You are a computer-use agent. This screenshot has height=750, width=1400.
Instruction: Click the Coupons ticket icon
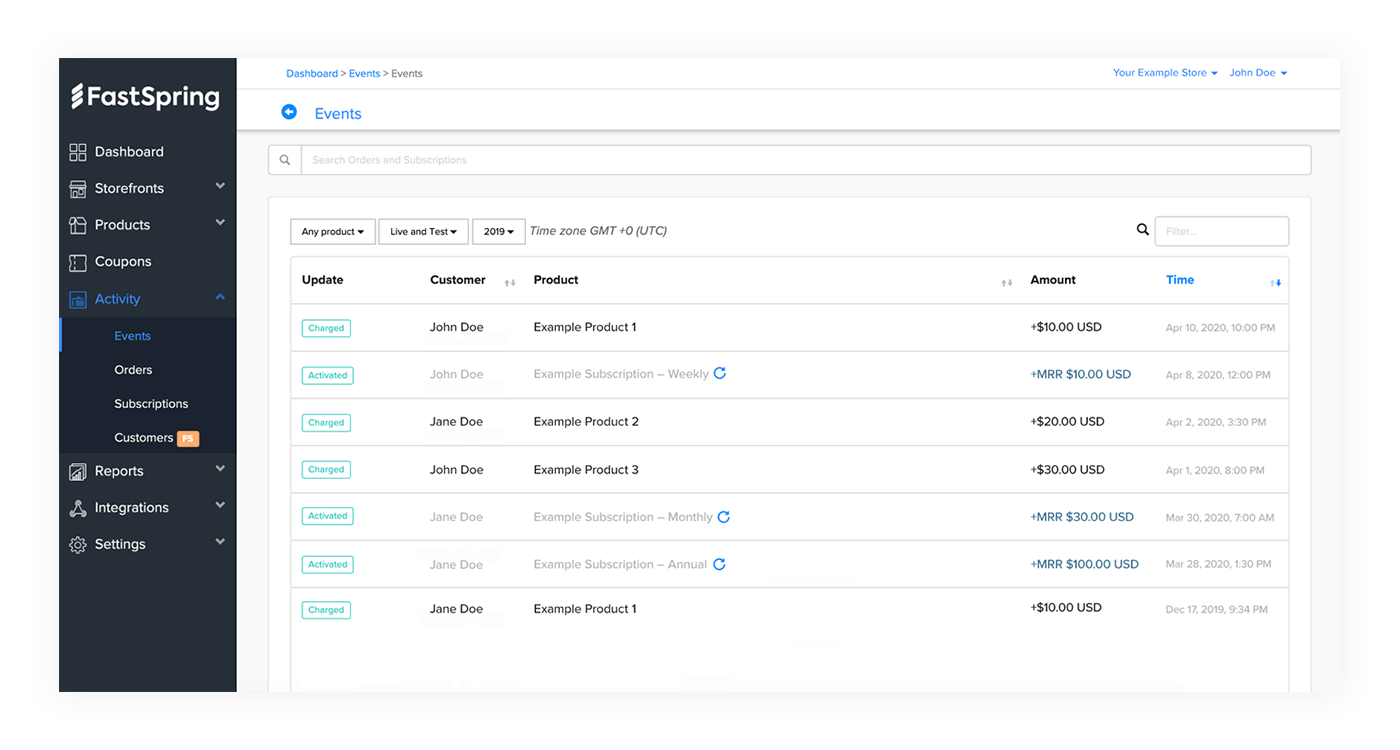78,262
